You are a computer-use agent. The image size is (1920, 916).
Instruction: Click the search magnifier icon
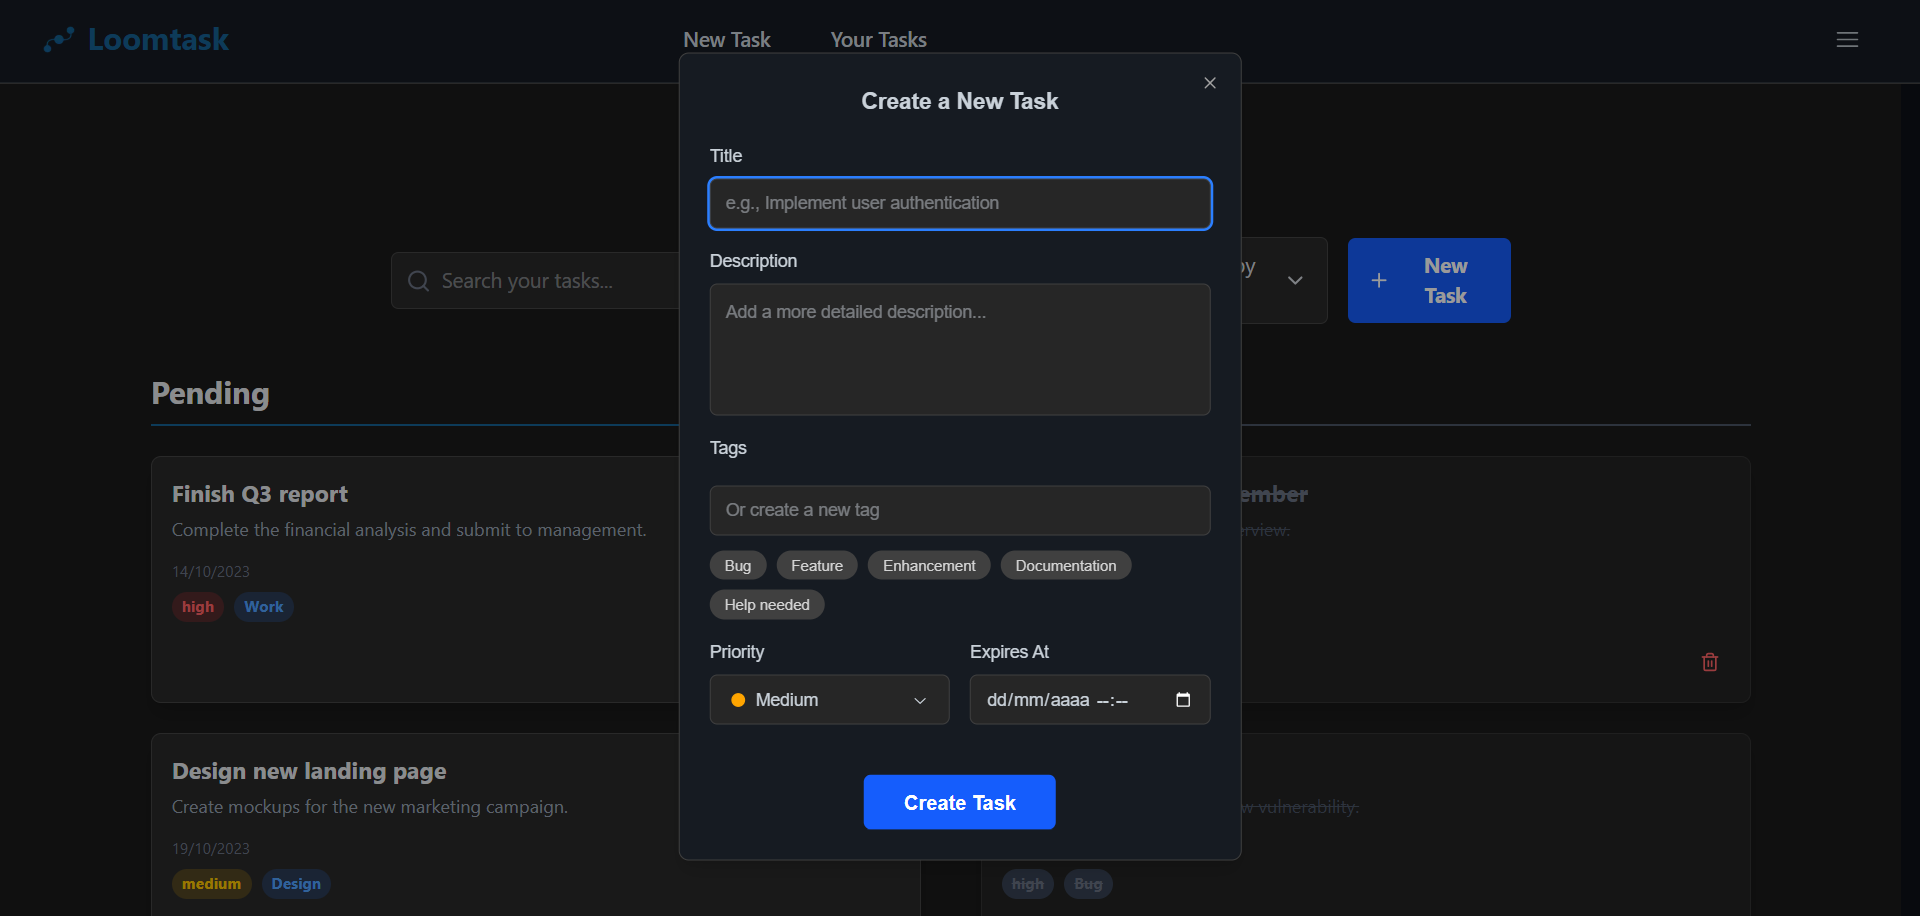[x=418, y=281]
